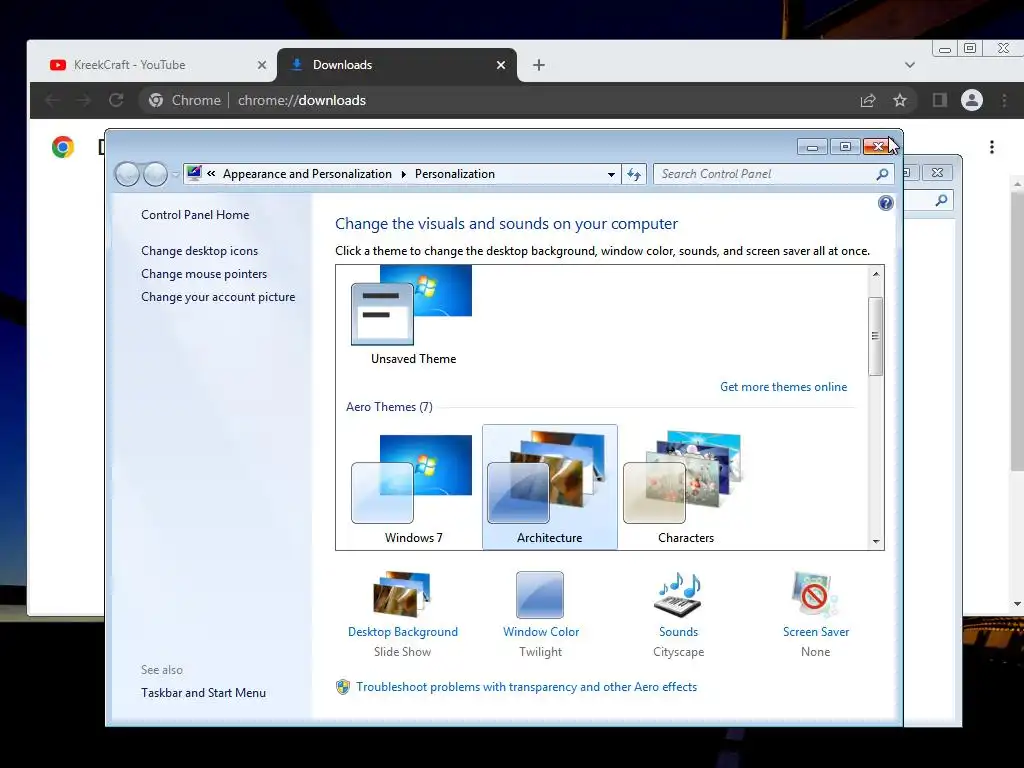Click Chrome's forward navigation arrow

(x=84, y=100)
